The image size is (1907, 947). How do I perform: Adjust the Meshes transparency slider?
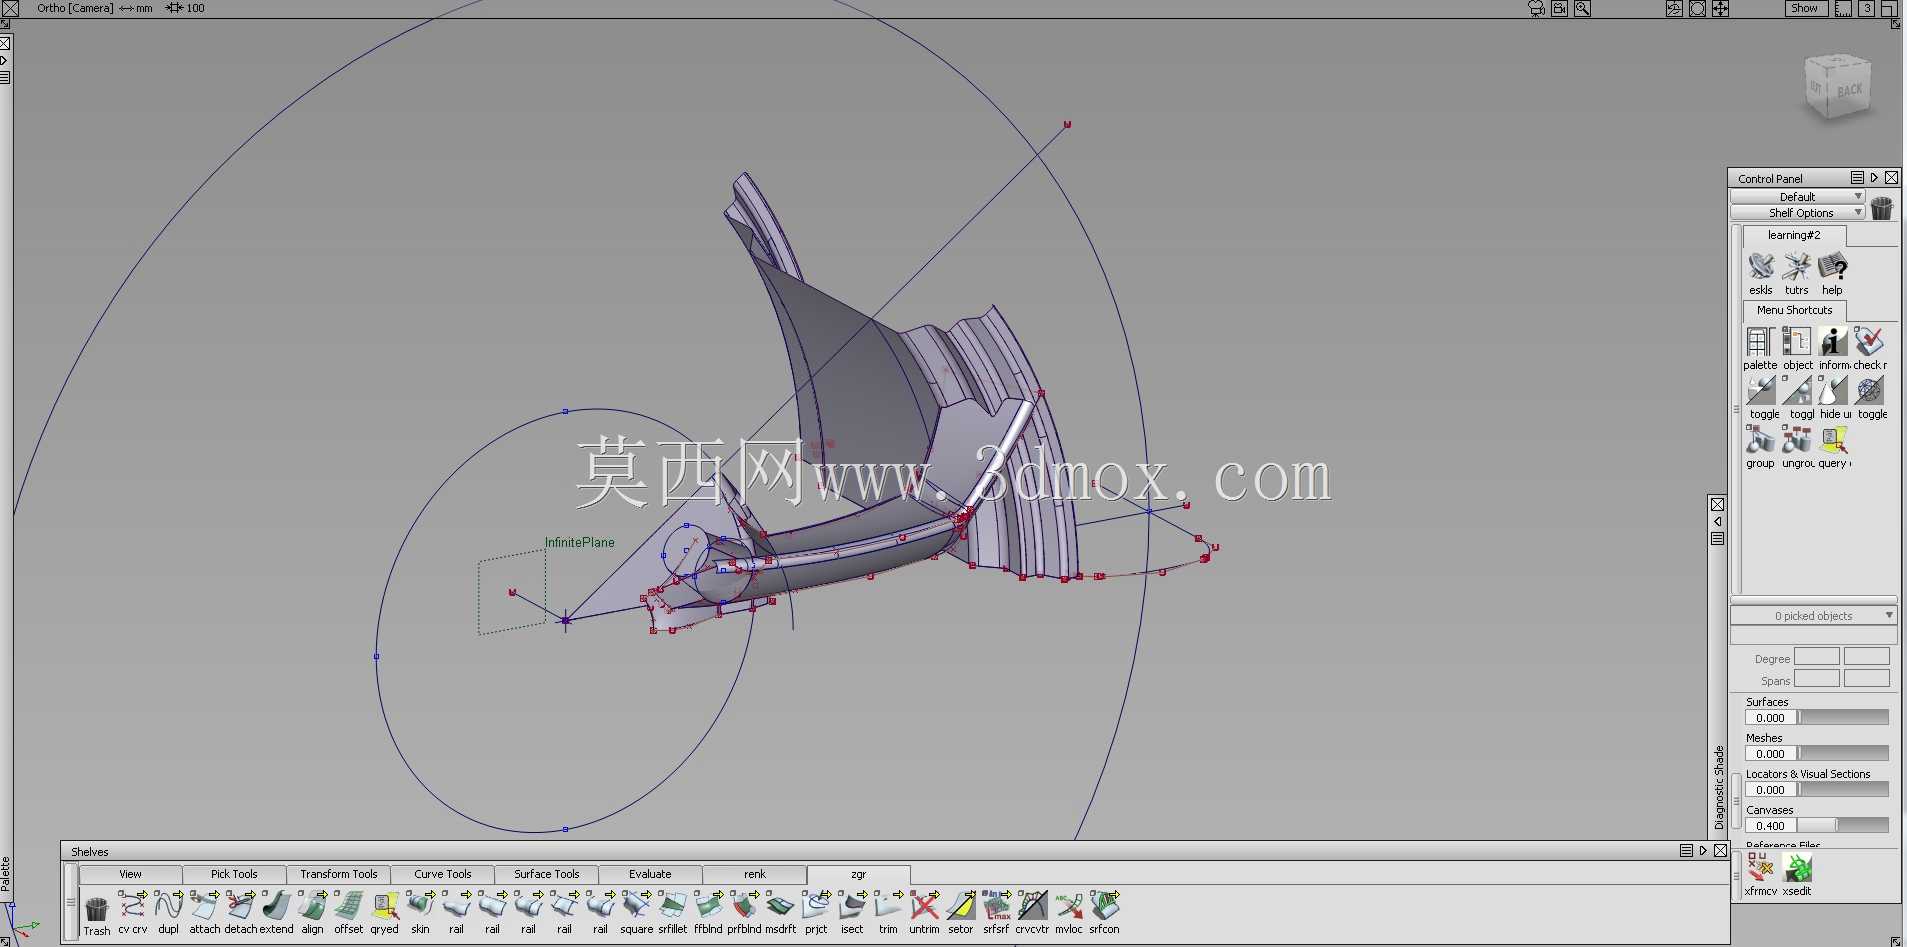coord(1843,754)
